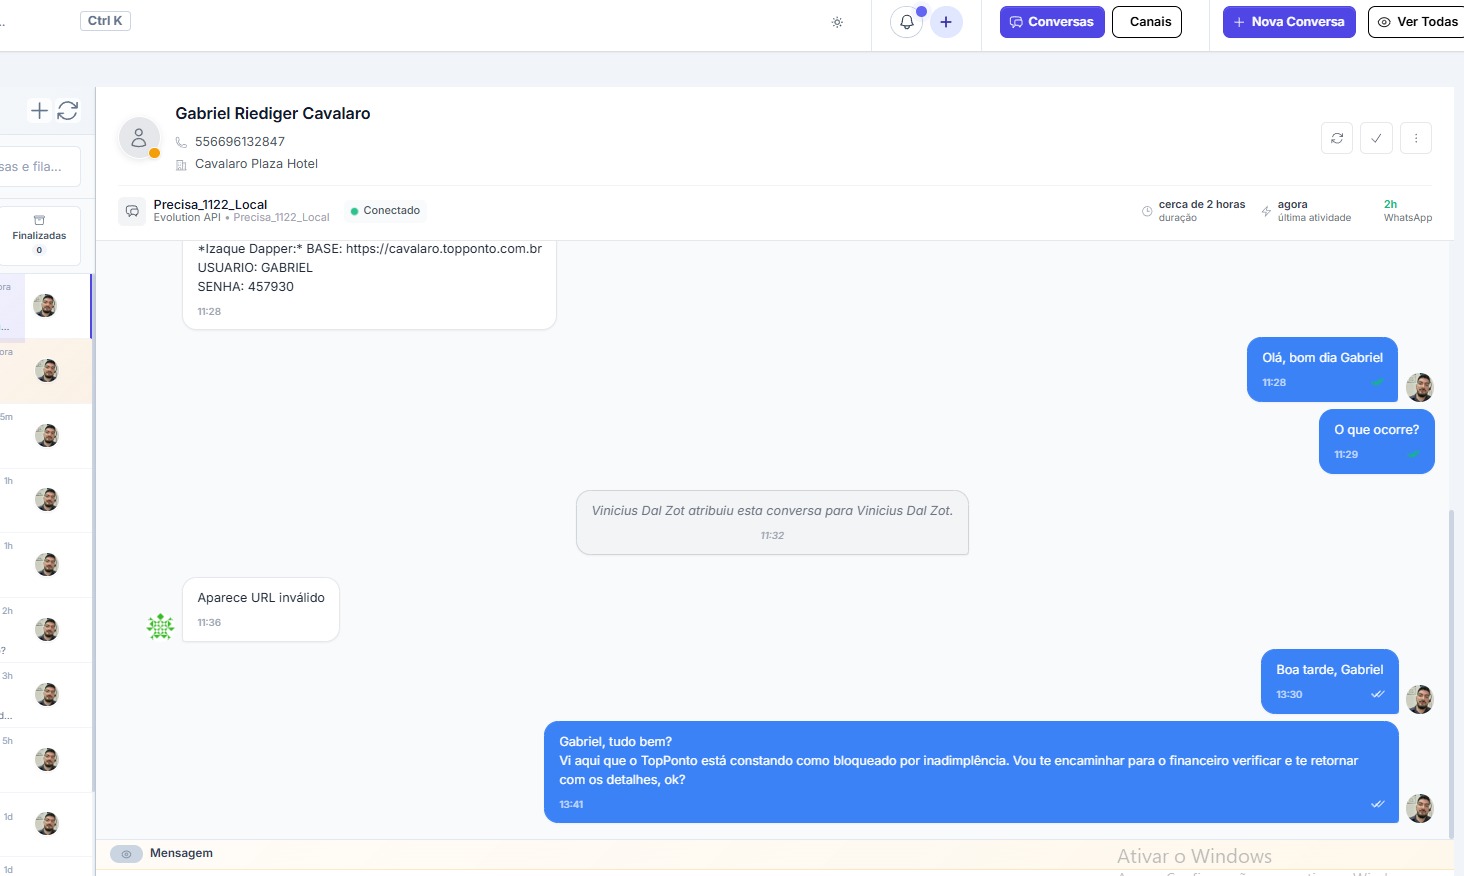Mark conversation resolved with checkmark icon
The width and height of the screenshot is (1464, 876).
[1376, 138]
